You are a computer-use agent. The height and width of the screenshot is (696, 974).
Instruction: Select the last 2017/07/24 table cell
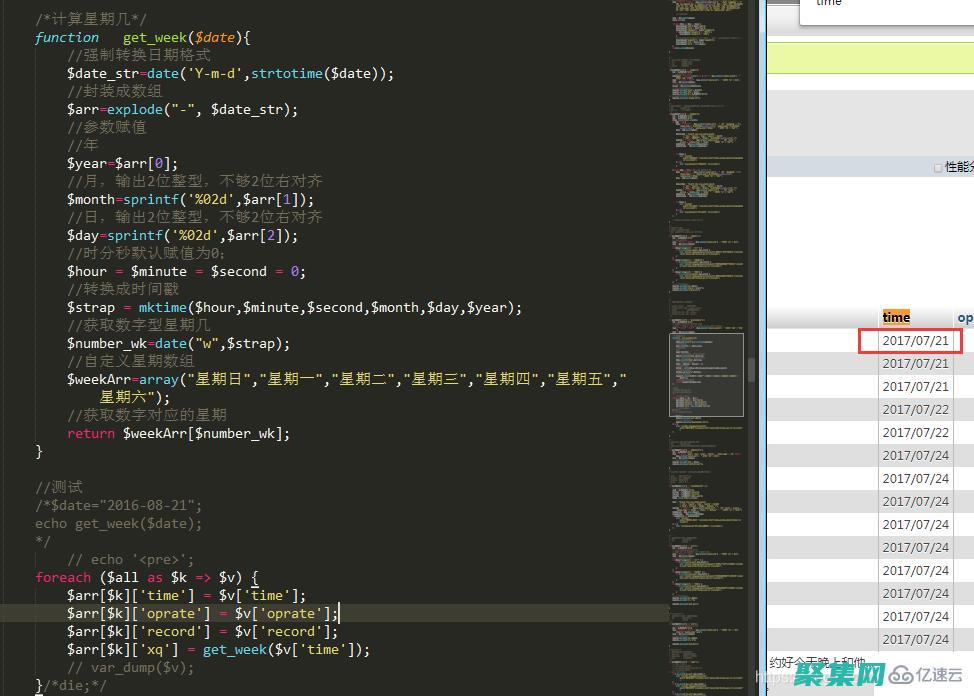[x=914, y=640]
